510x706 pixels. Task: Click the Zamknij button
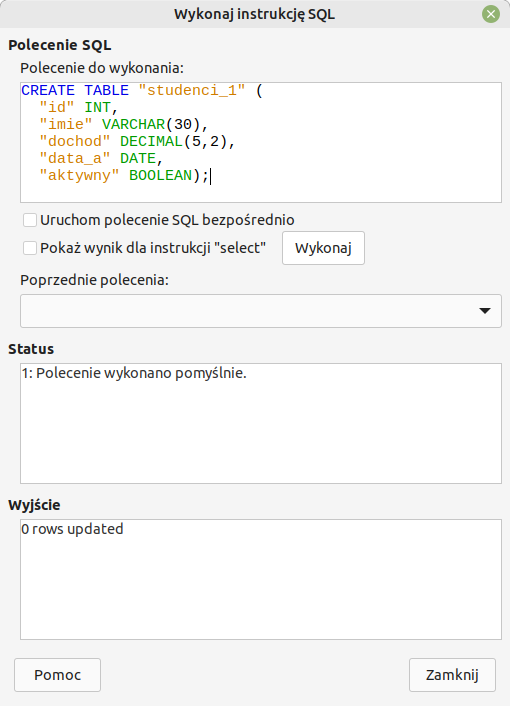[x=452, y=675]
